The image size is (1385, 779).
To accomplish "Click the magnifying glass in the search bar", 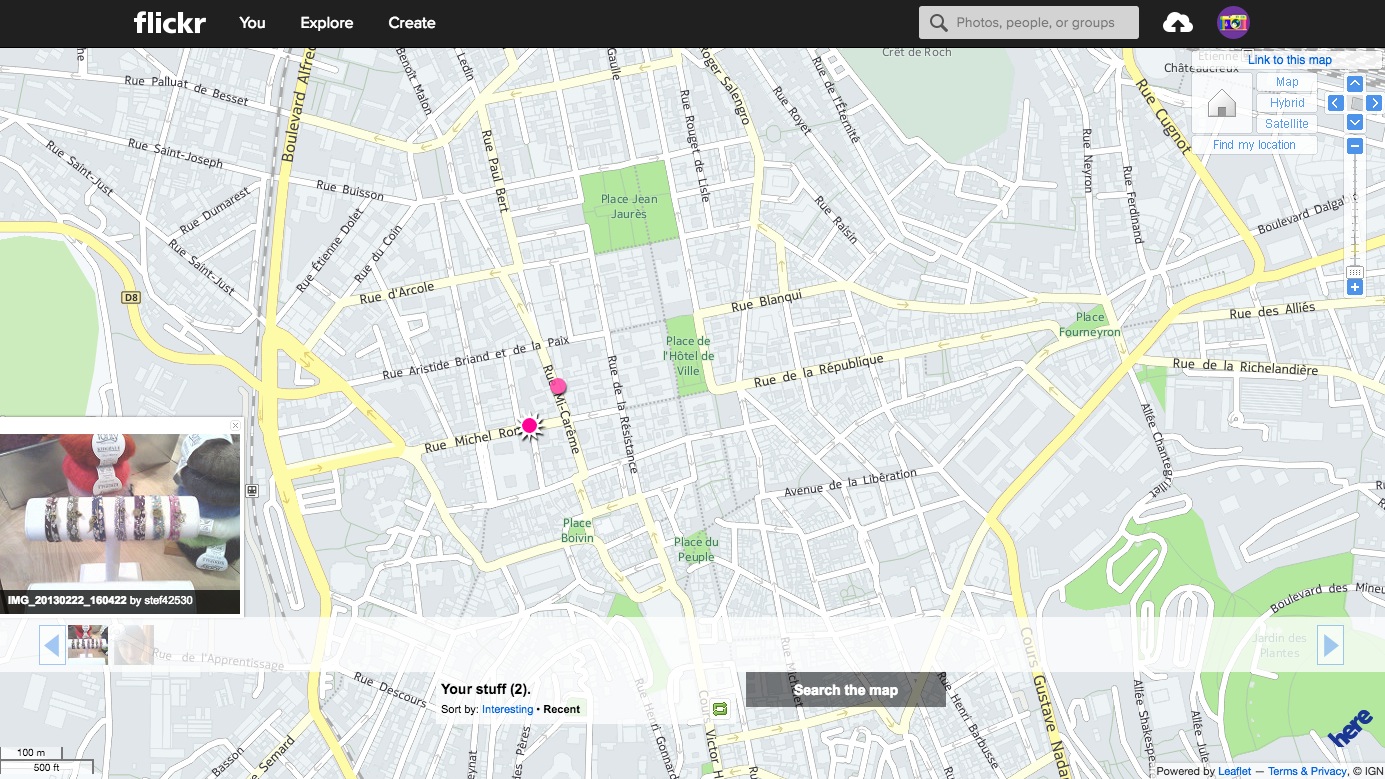I will coord(938,22).
